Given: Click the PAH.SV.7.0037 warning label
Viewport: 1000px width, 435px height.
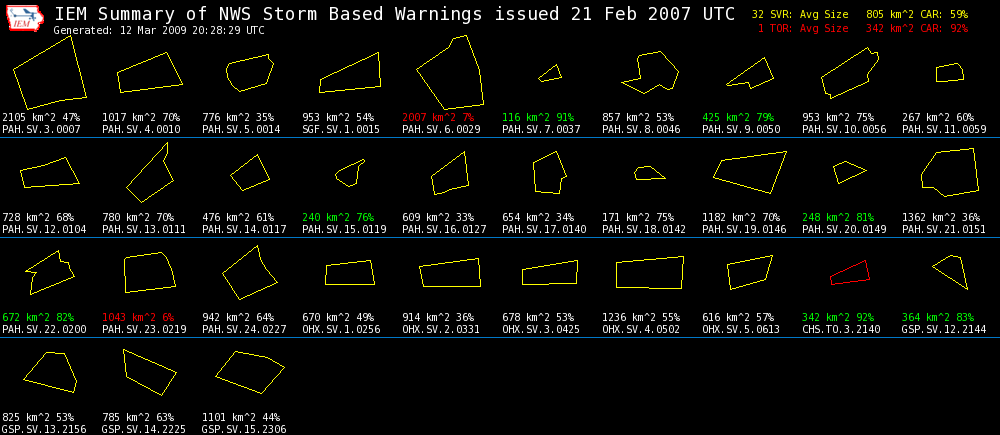Looking at the screenshot, I should point(541,129).
